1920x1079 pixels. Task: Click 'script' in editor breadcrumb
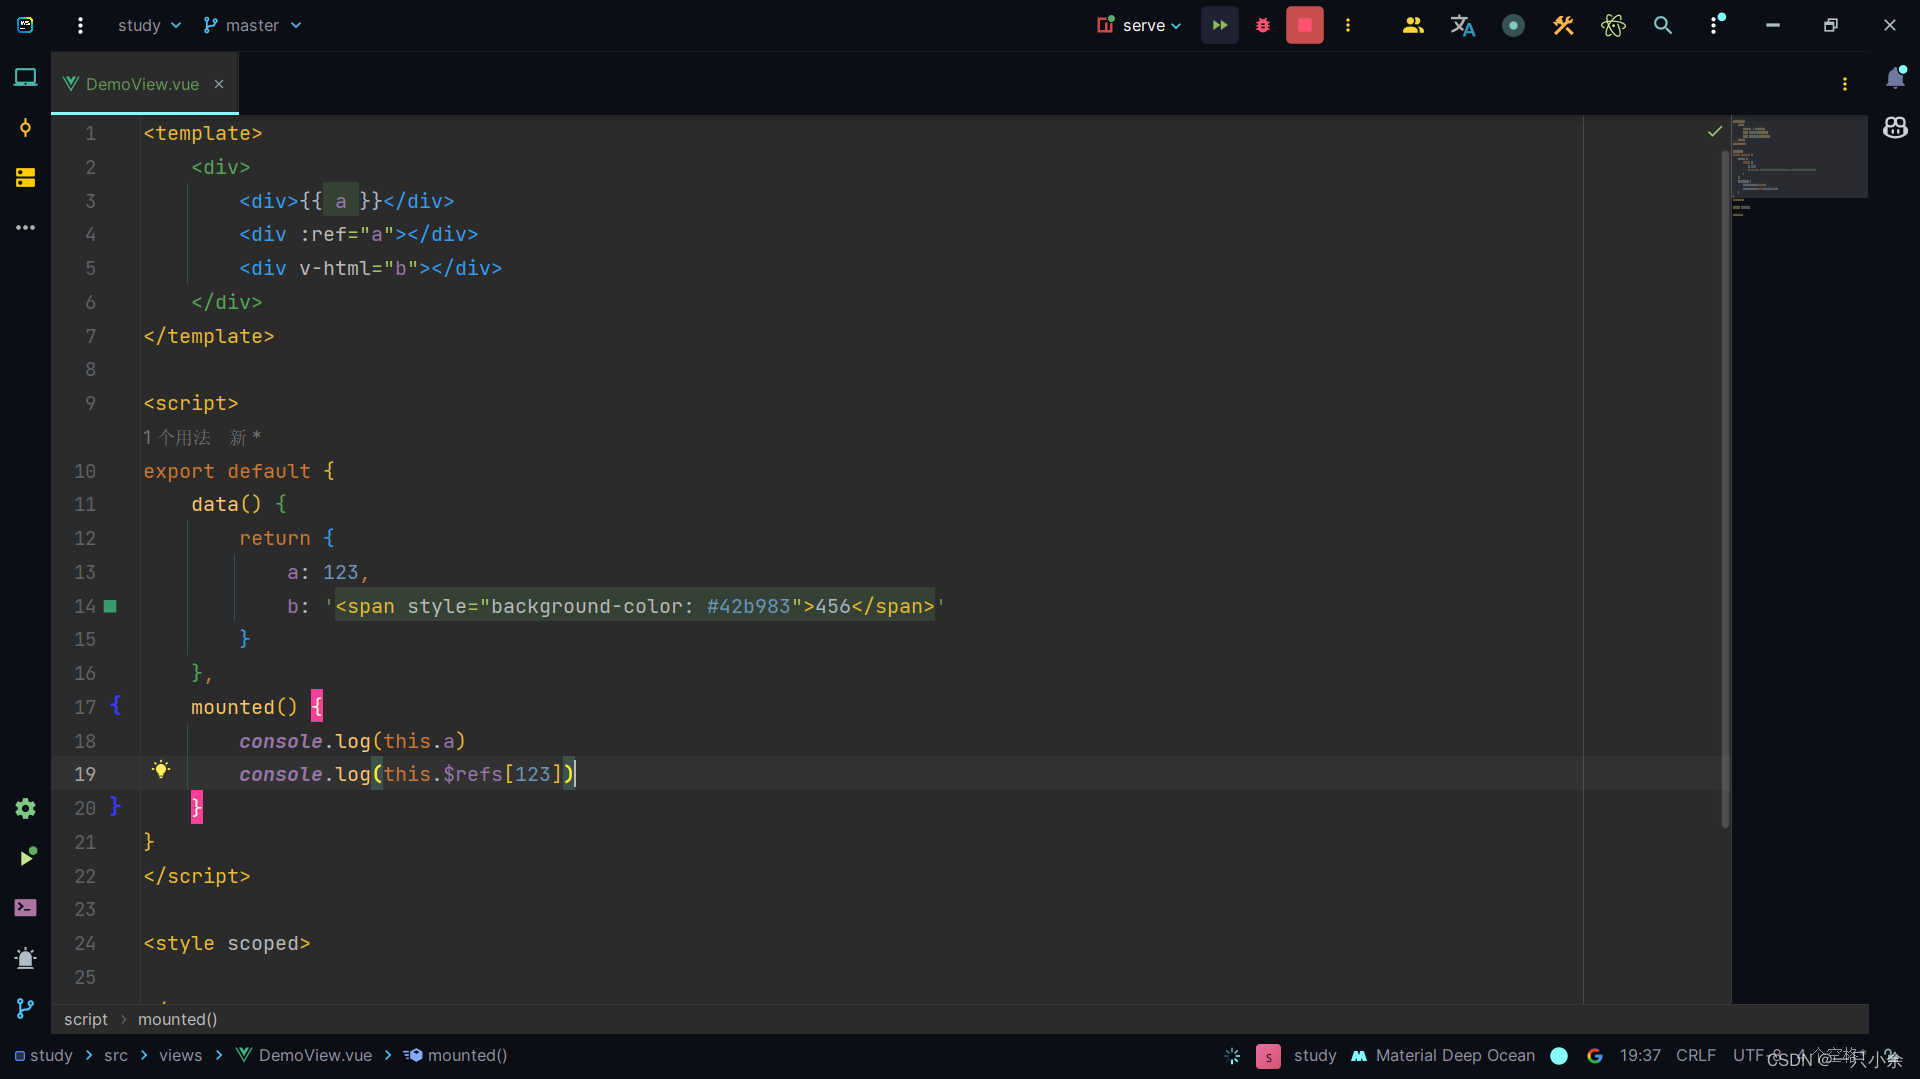(86, 1019)
